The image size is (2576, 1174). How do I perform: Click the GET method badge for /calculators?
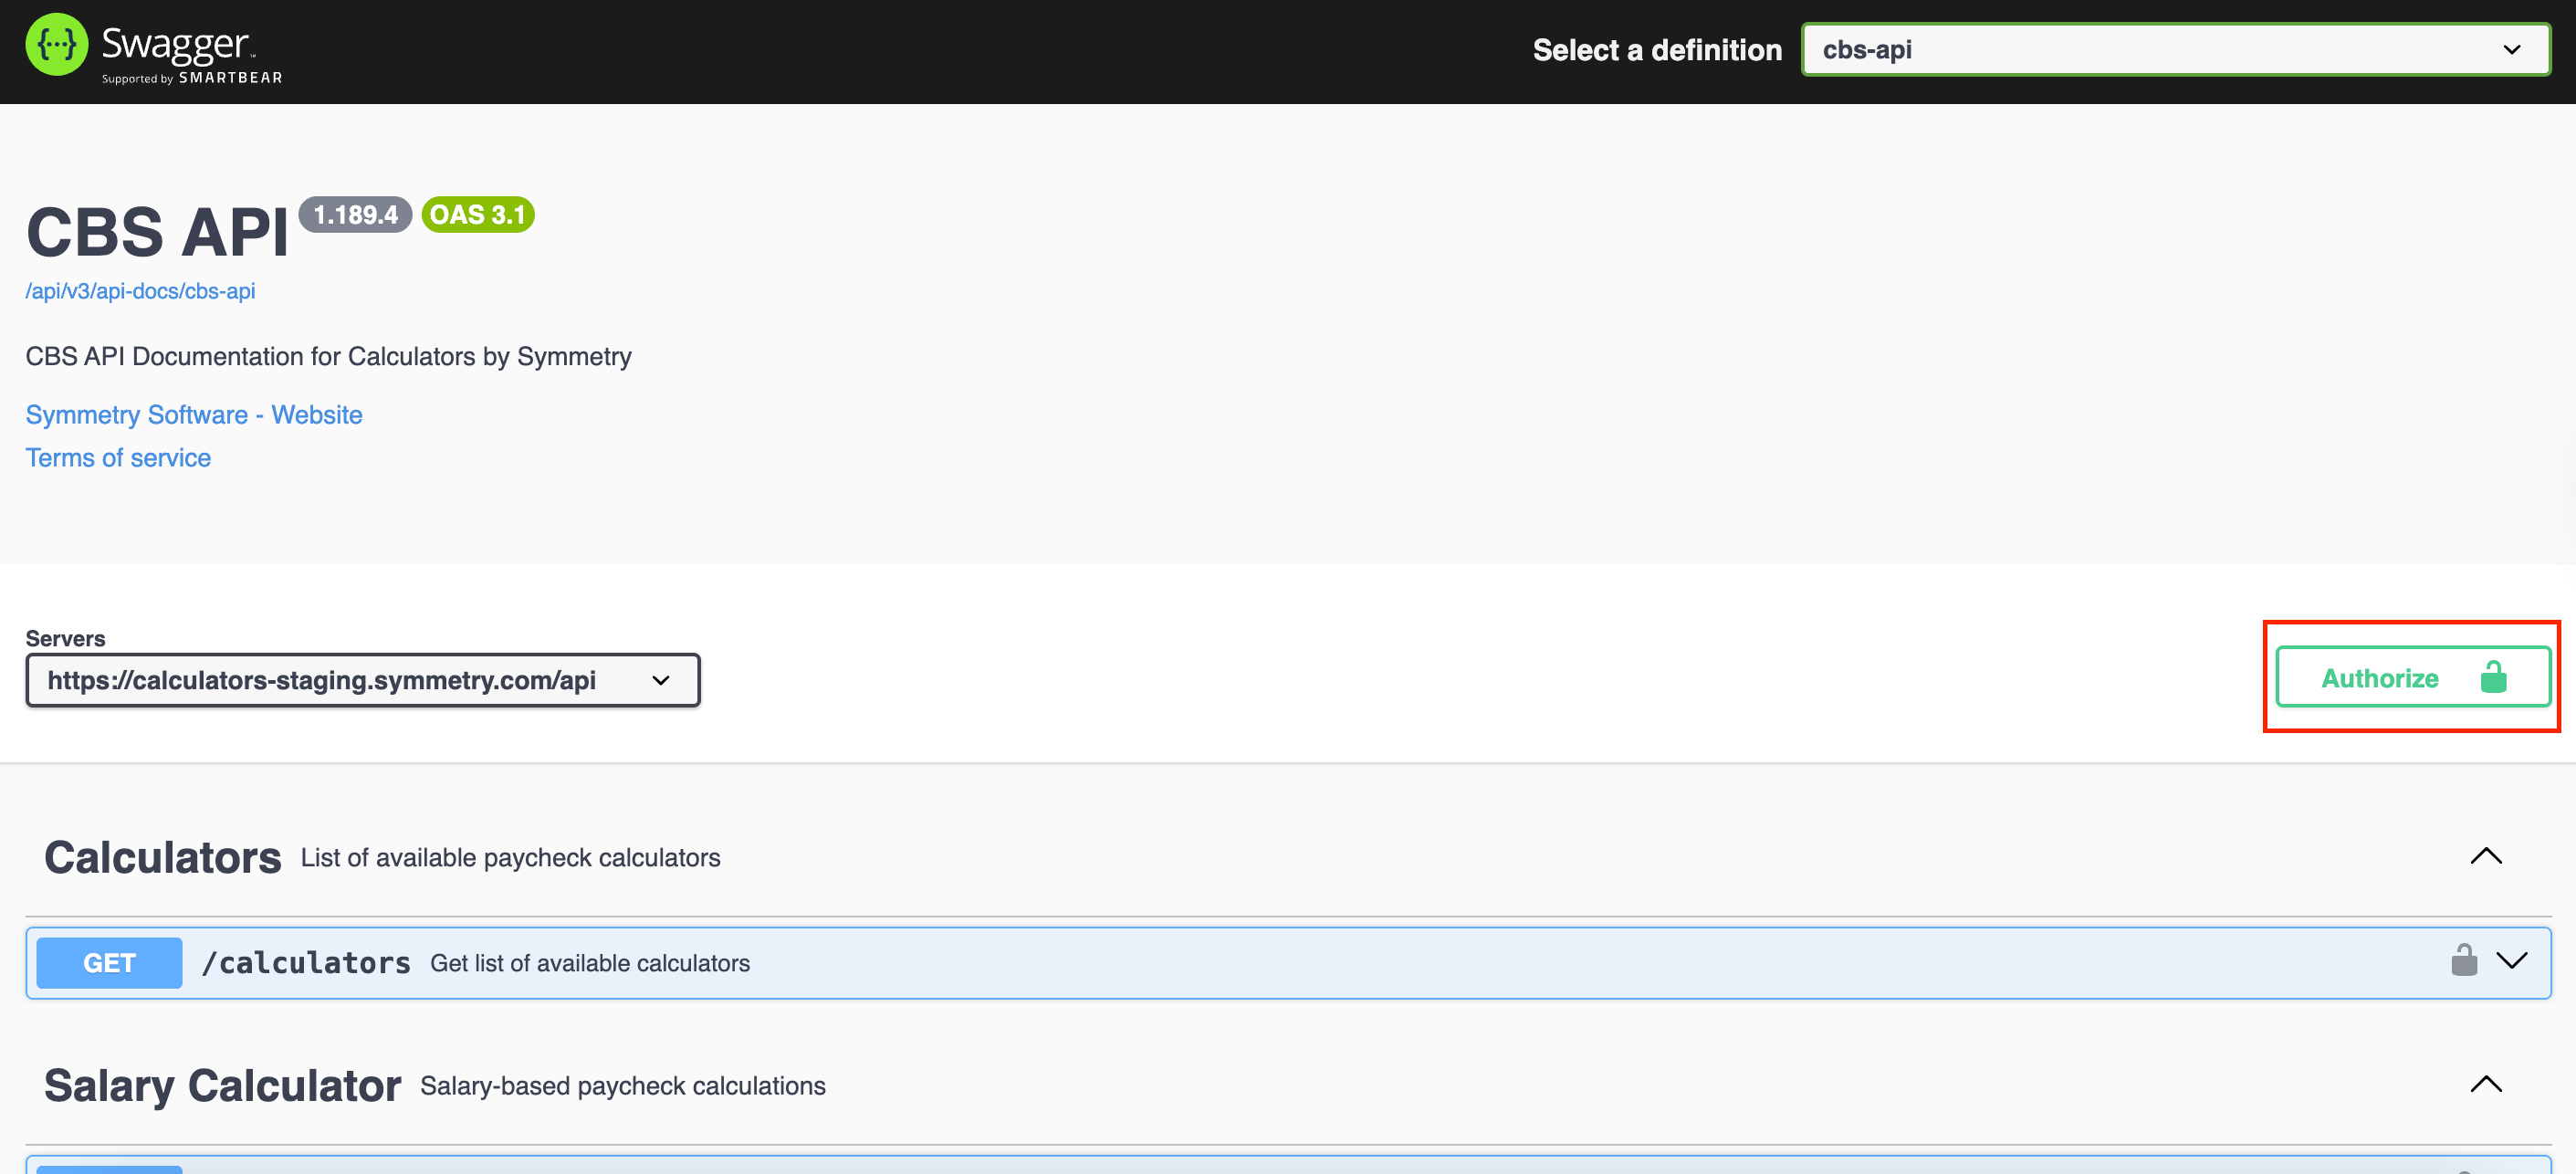tap(109, 963)
